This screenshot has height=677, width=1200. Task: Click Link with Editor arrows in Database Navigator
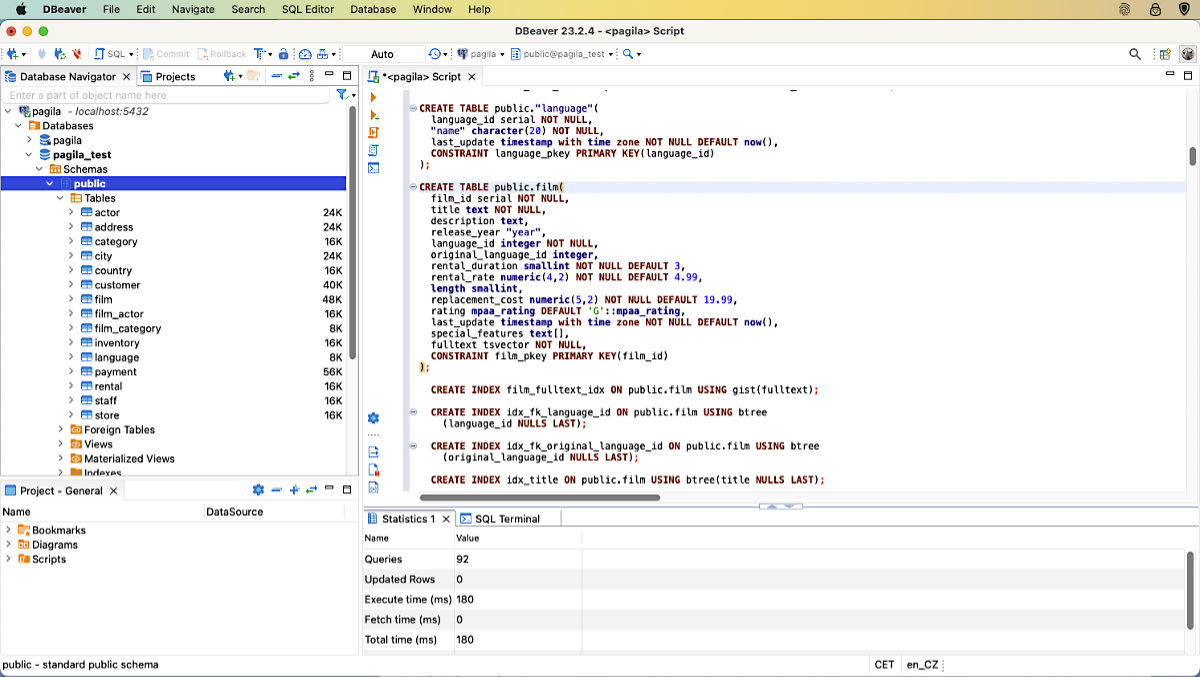[x=294, y=76]
